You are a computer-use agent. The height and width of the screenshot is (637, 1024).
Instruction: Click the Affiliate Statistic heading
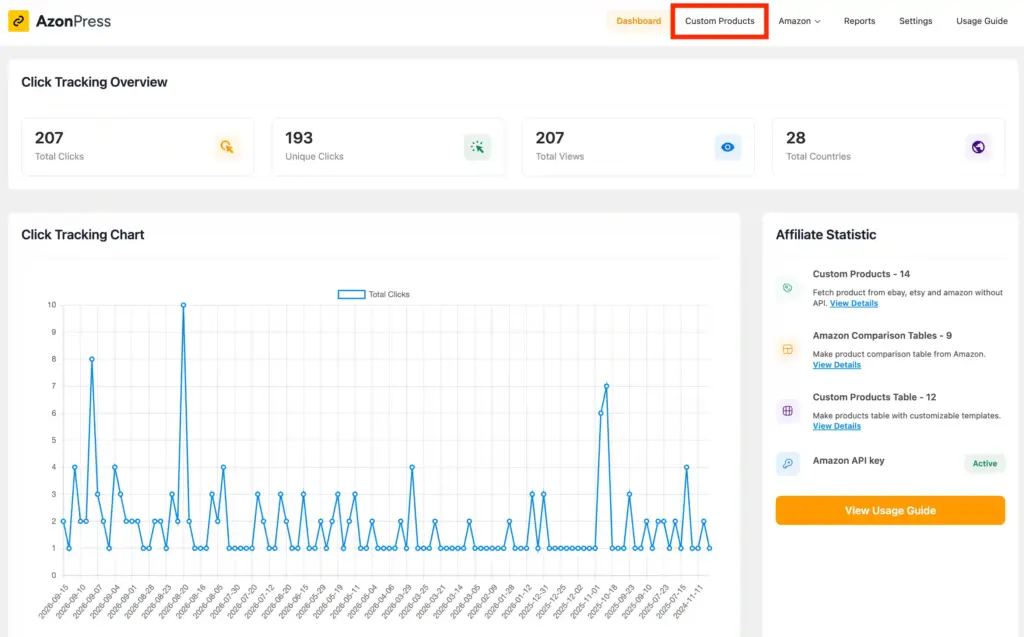(x=825, y=235)
